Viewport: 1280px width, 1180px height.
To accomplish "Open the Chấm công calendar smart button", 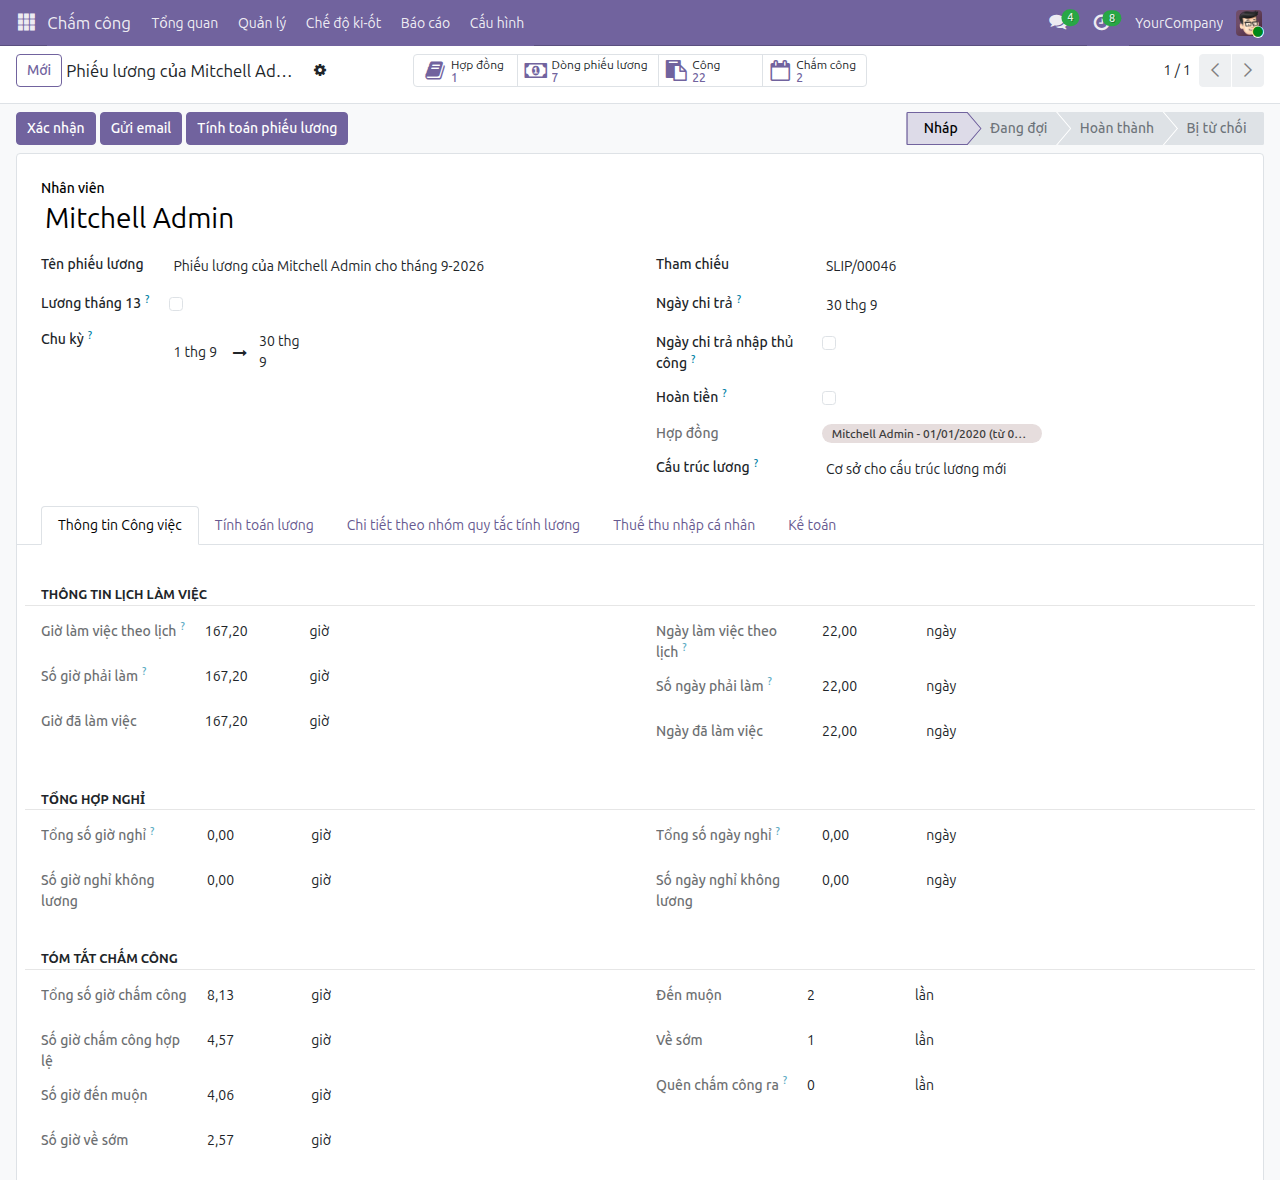I will (x=814, y=70).
